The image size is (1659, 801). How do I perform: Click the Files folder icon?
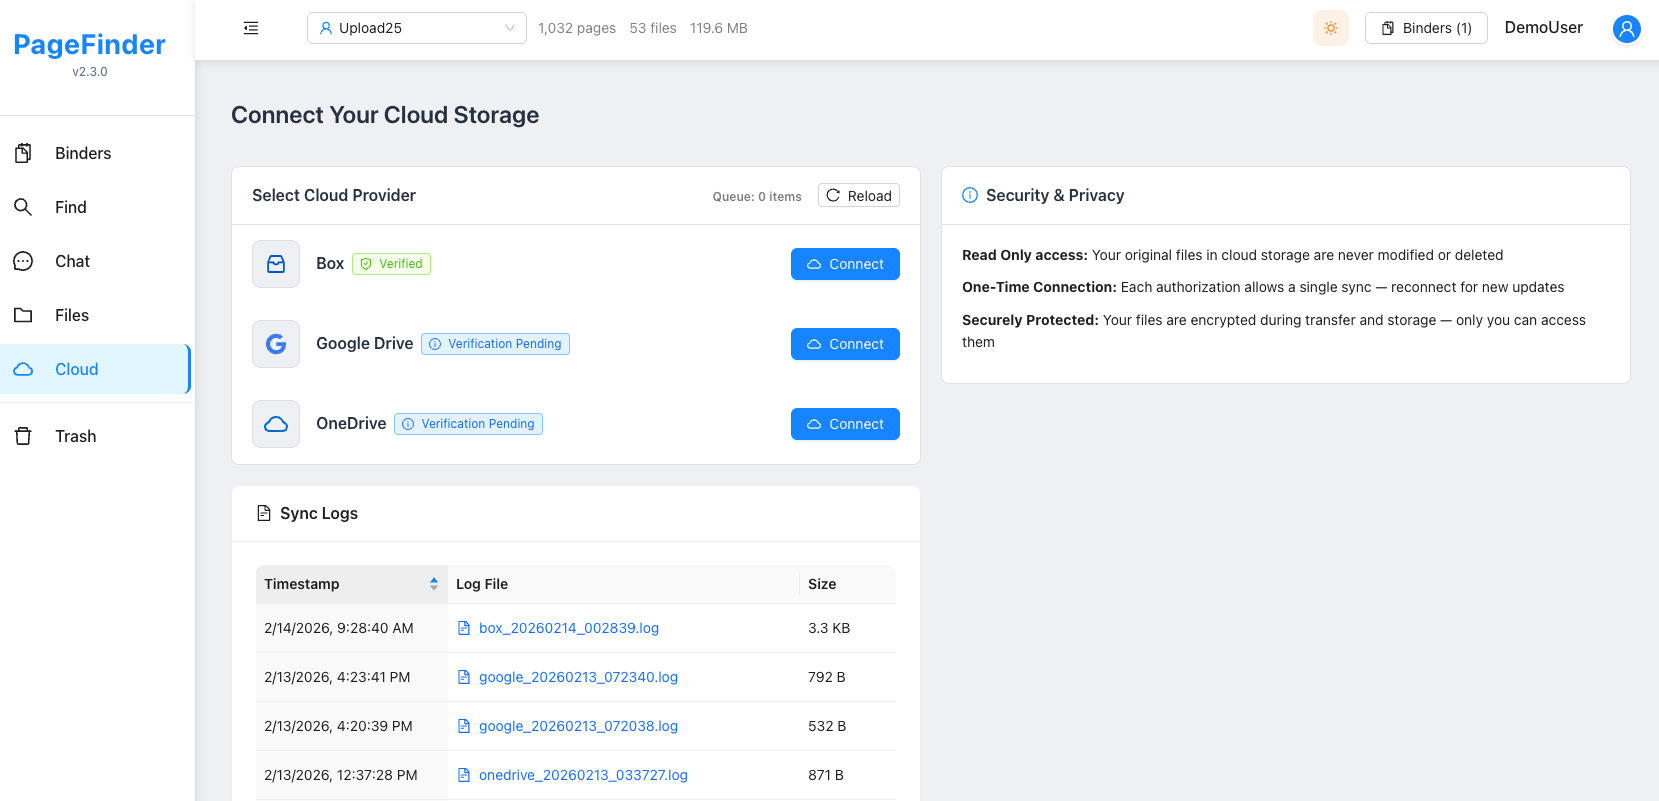tap(23, 315)
